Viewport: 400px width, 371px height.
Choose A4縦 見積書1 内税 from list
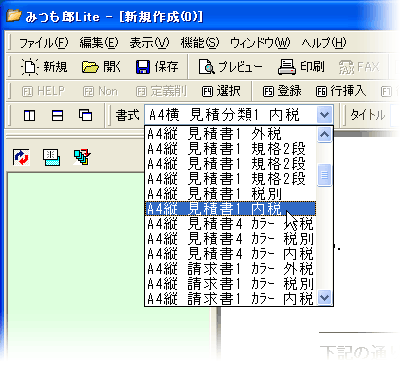click(230, 209)
